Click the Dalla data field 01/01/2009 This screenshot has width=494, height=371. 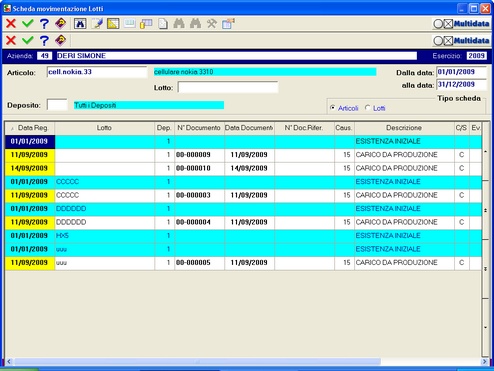pyautogui.click(x=462, y=72)
